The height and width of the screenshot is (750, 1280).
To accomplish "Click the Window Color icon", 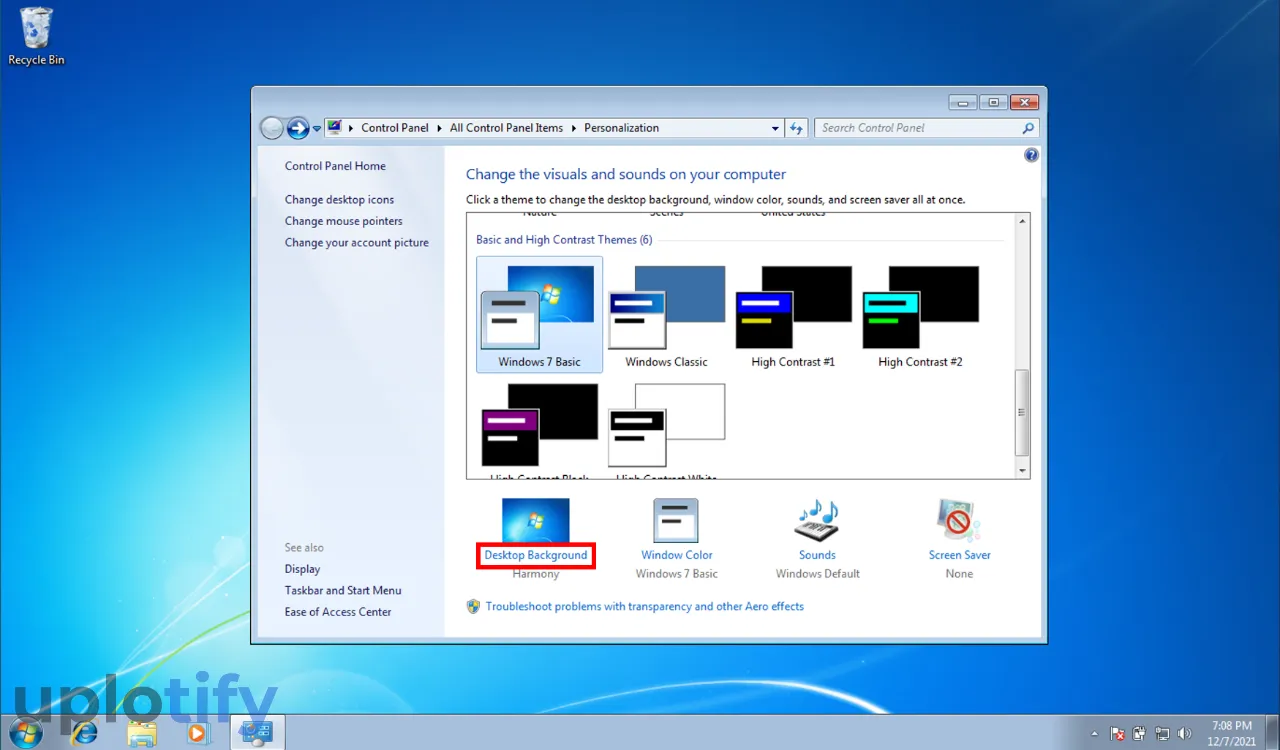I will pos(676,521).
